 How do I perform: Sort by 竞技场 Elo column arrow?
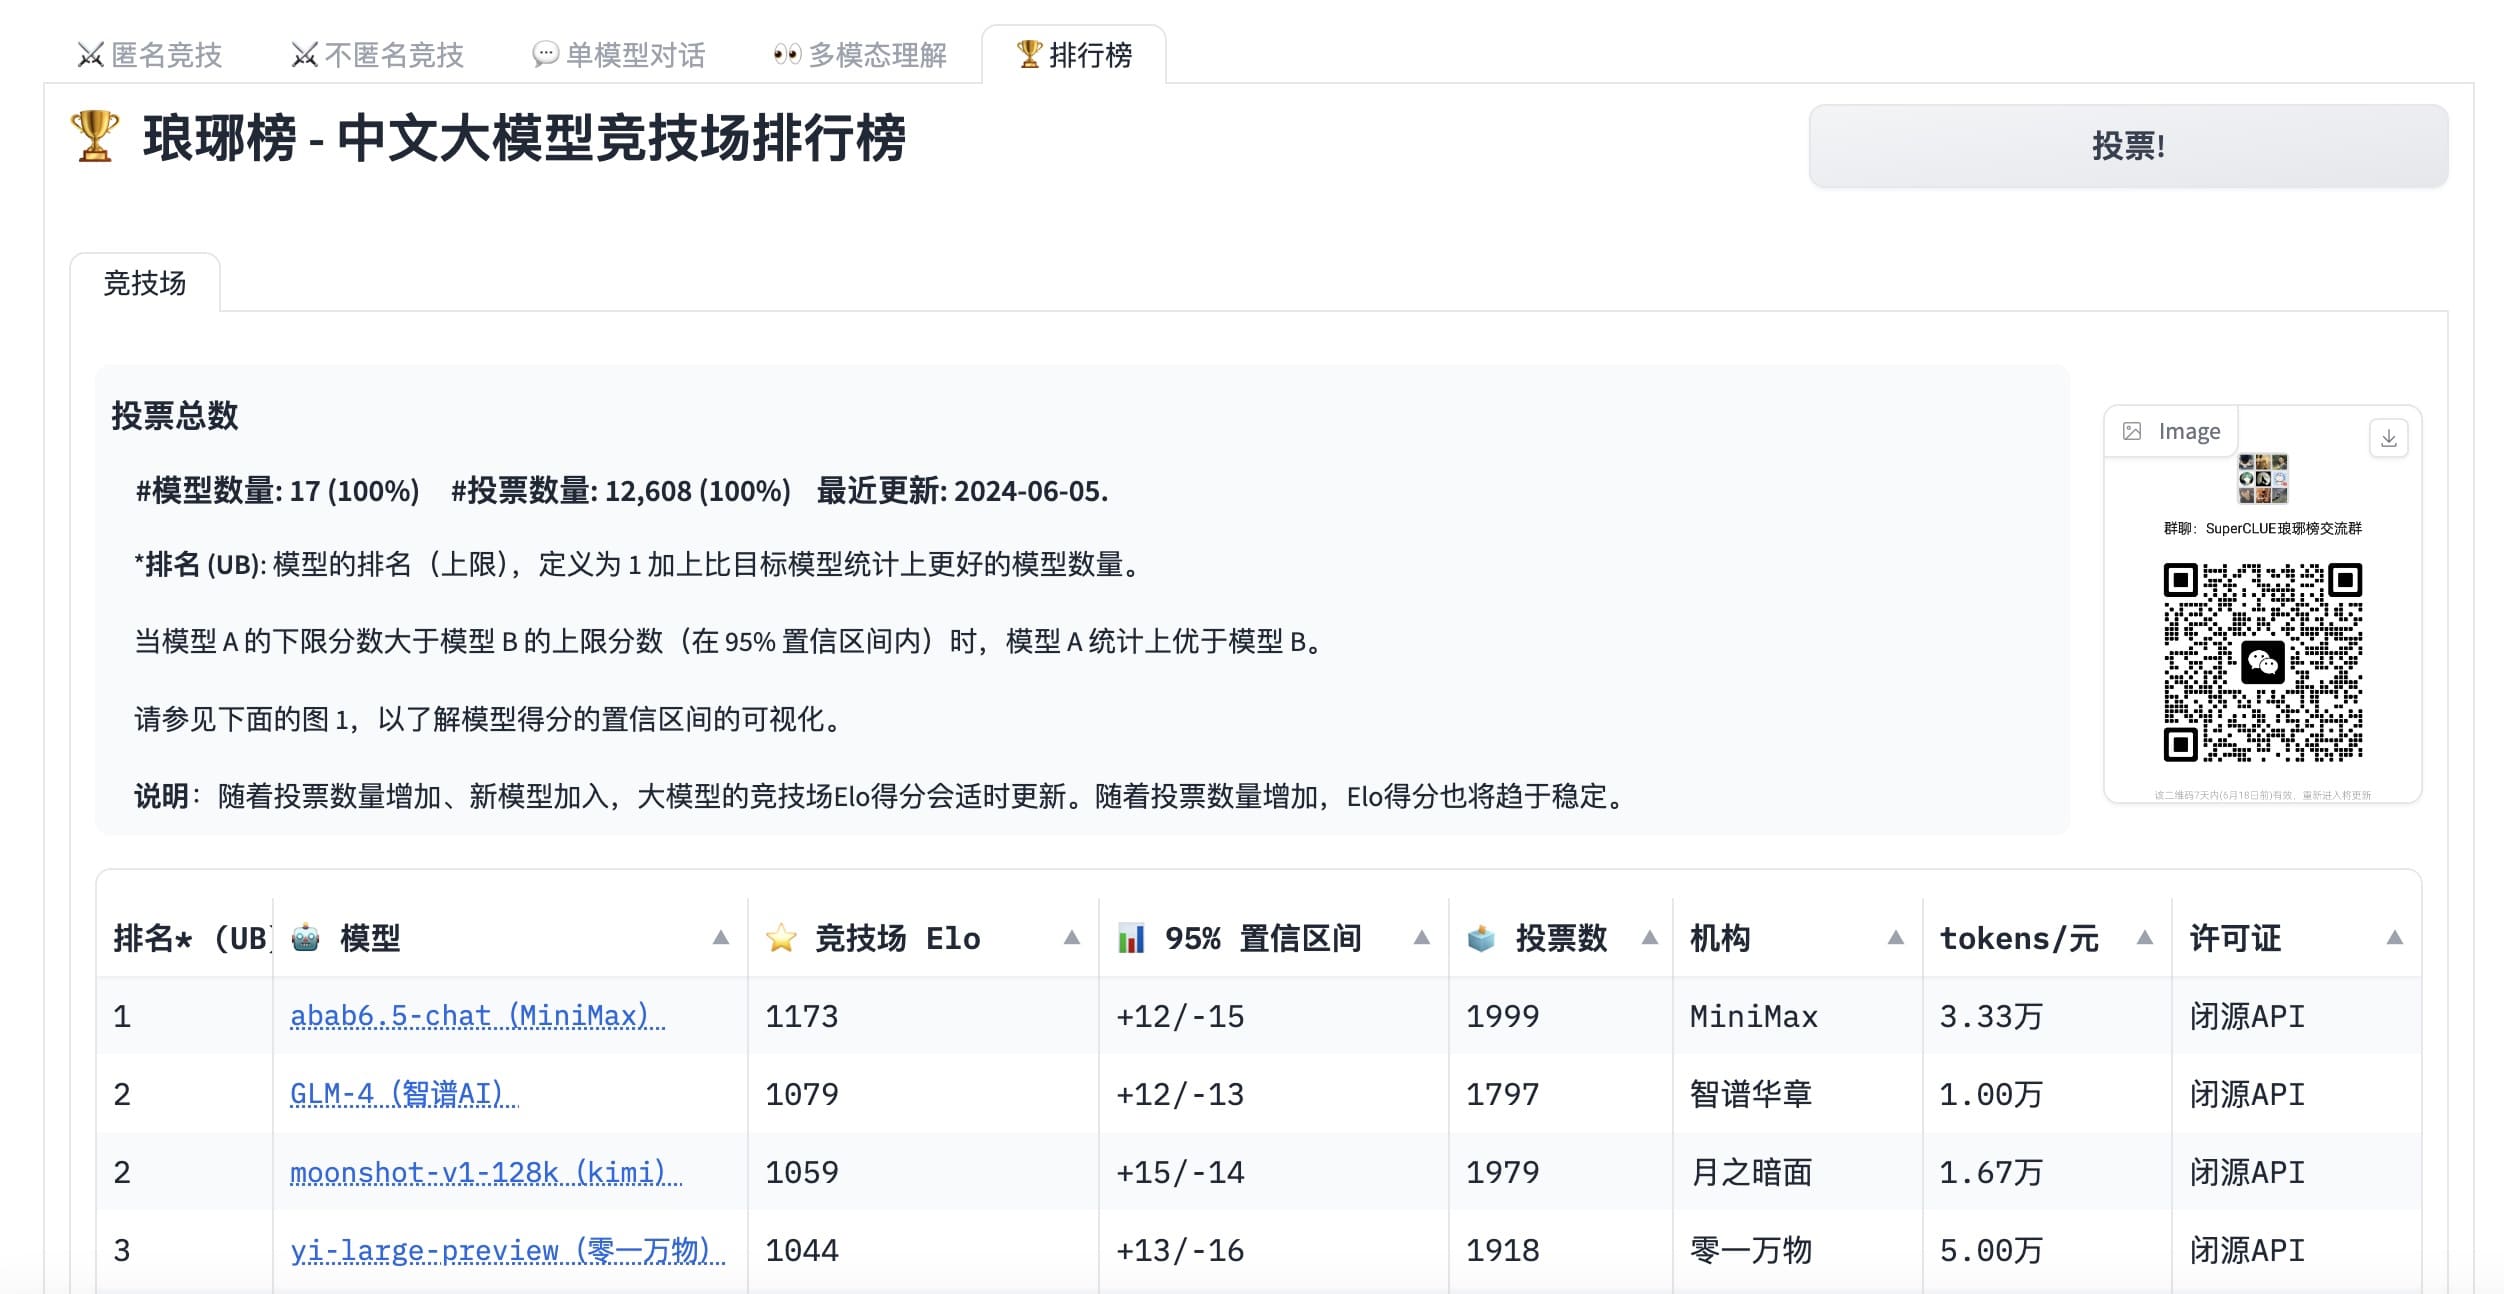[1071, 938]
